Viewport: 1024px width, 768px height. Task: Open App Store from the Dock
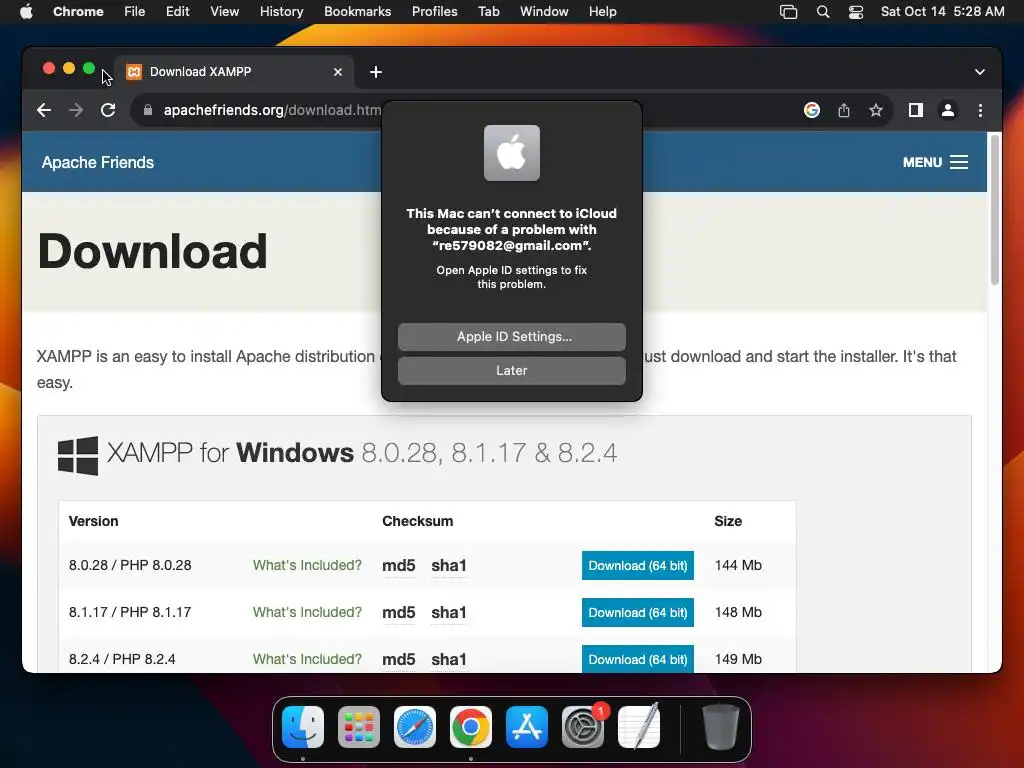click(x=526, y=727)
